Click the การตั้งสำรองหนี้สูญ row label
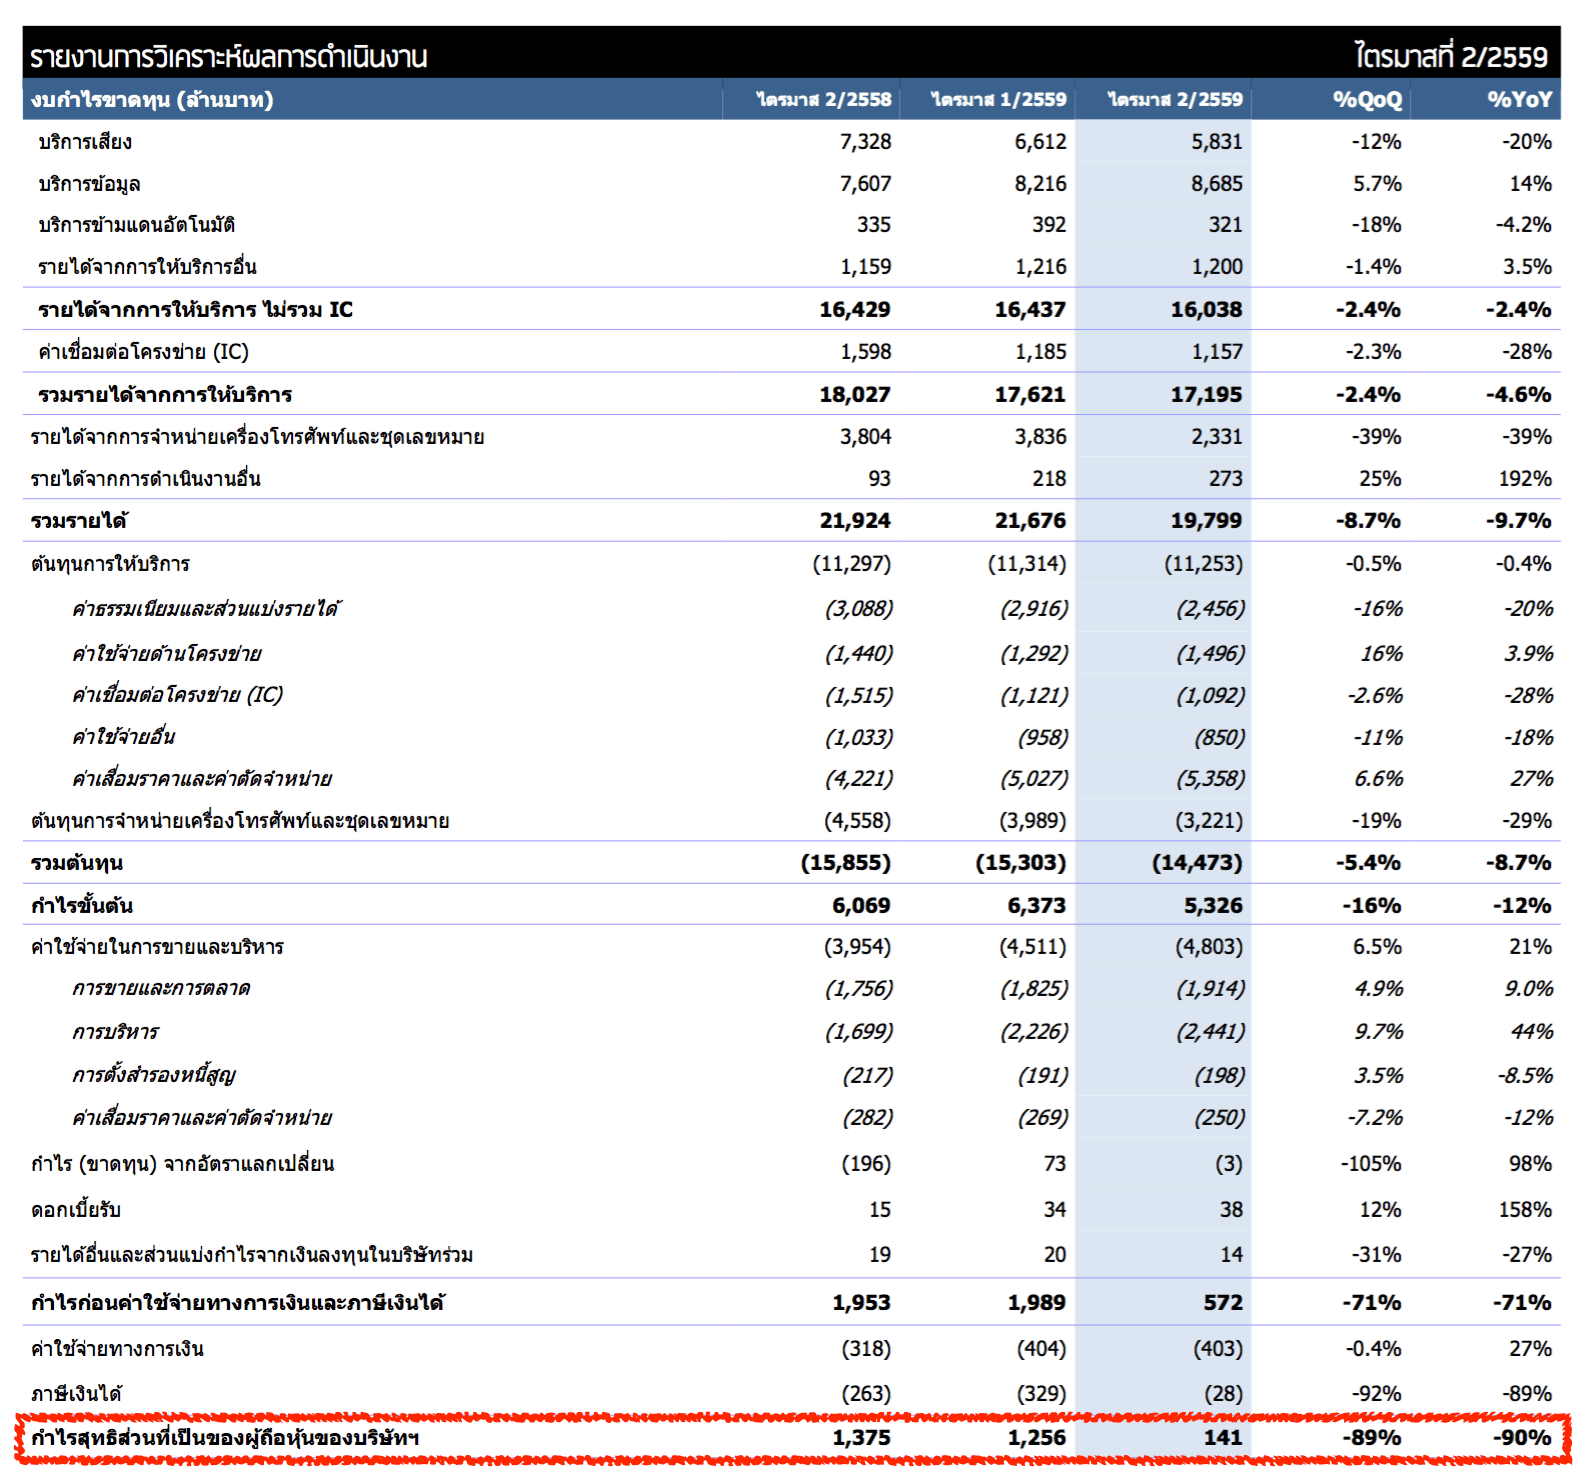Viewport: 1586px width, 1474px height. pos(153,1075)
